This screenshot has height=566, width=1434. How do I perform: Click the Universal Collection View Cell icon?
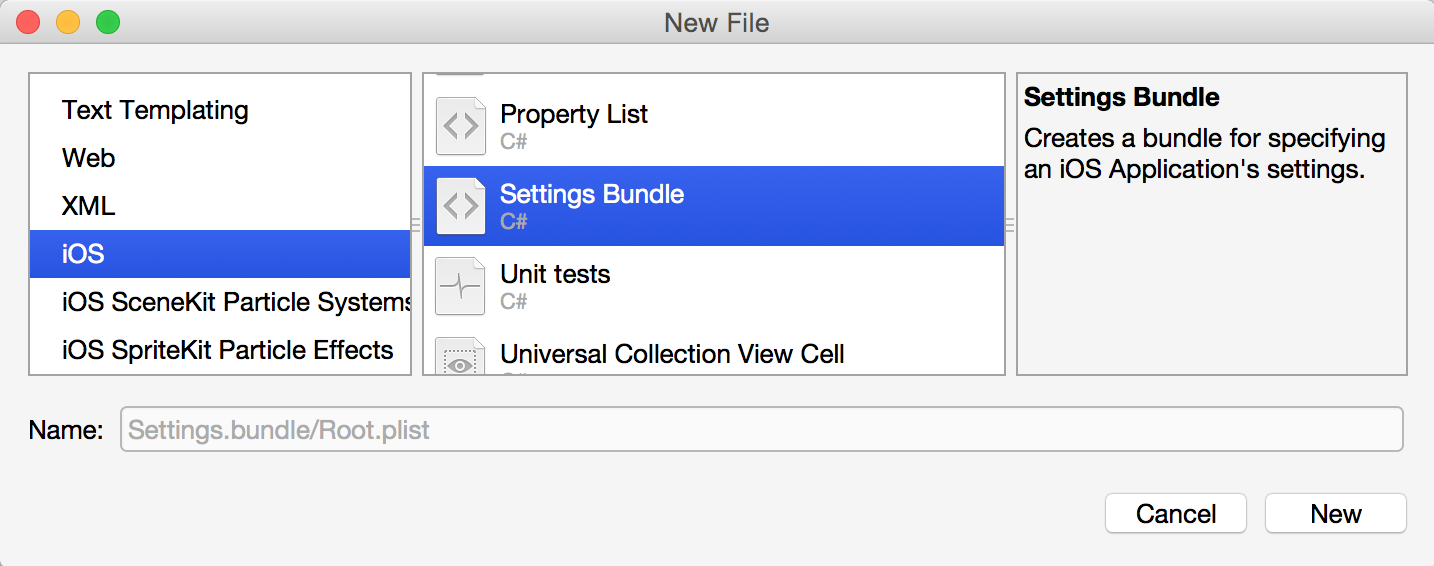[460, 358]
